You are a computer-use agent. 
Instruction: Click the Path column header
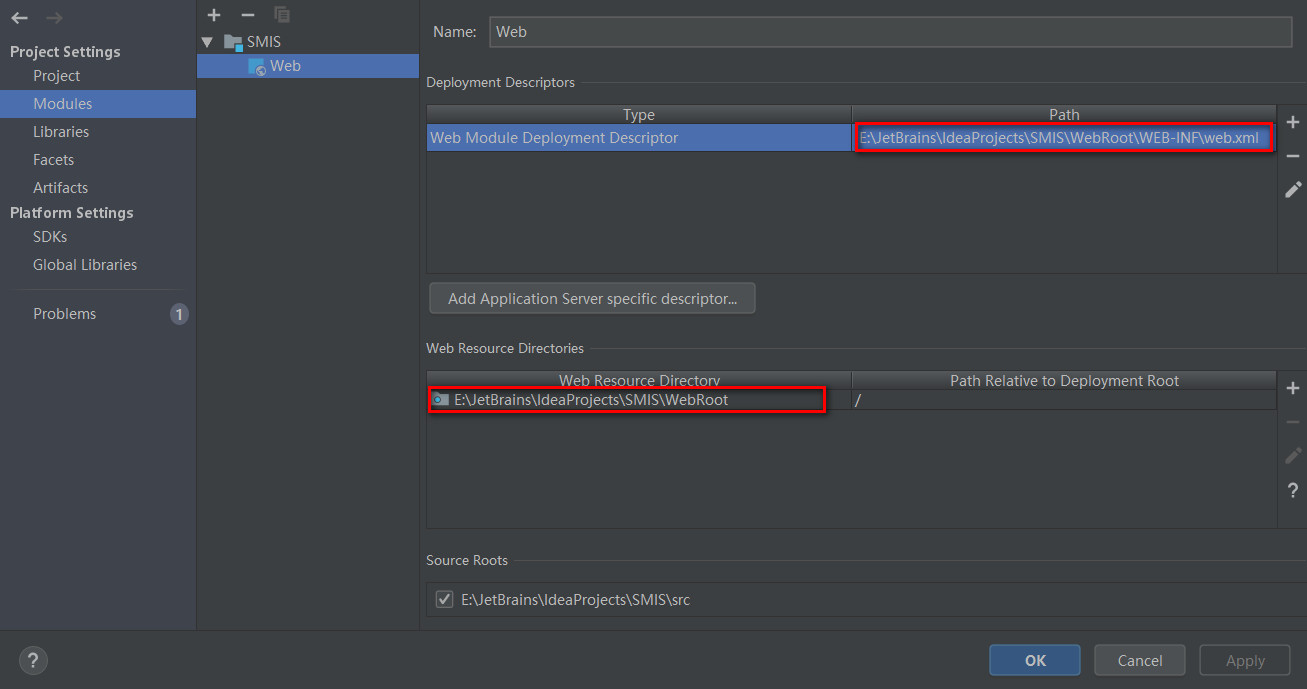pos(1064,115)
